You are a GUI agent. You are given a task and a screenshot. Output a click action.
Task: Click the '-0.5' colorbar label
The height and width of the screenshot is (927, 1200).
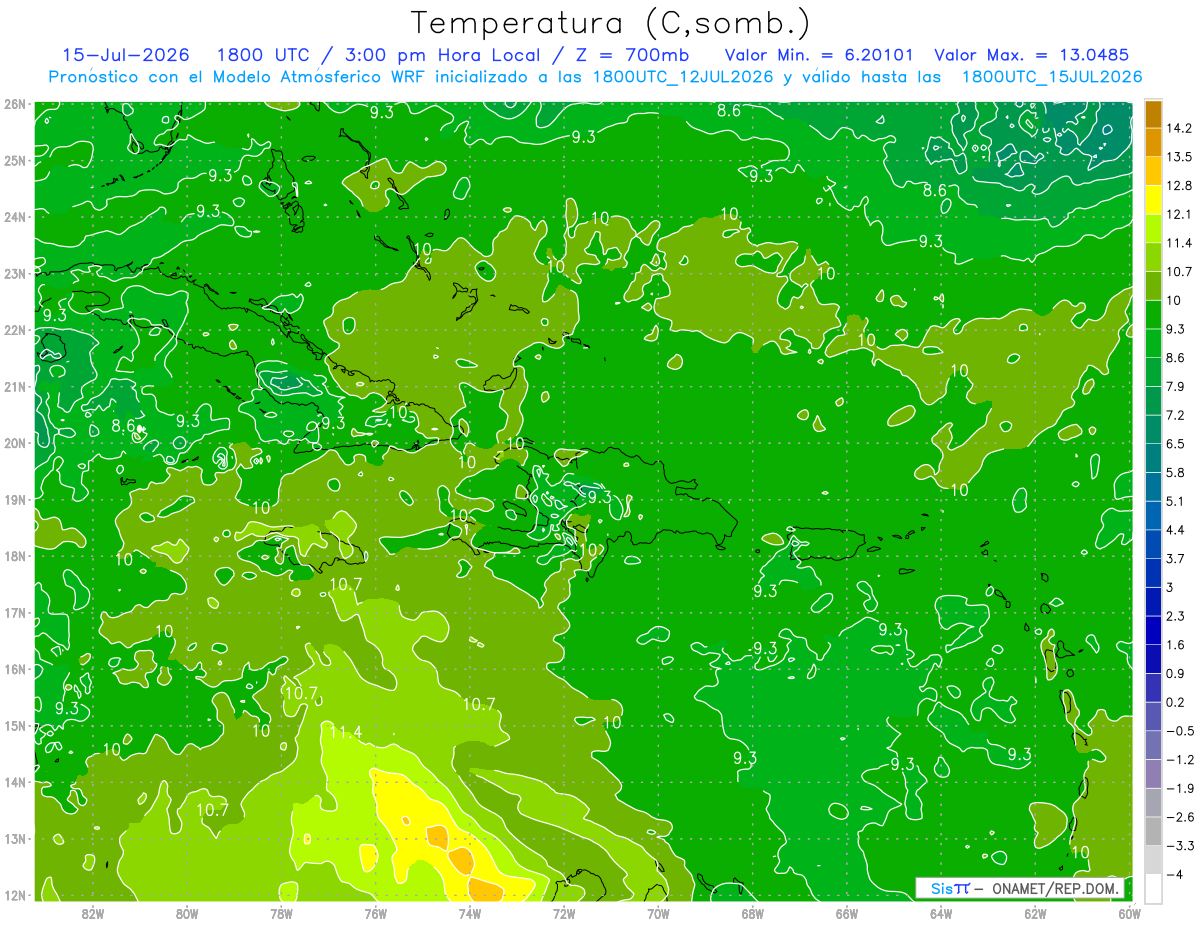coord(1179,731)
